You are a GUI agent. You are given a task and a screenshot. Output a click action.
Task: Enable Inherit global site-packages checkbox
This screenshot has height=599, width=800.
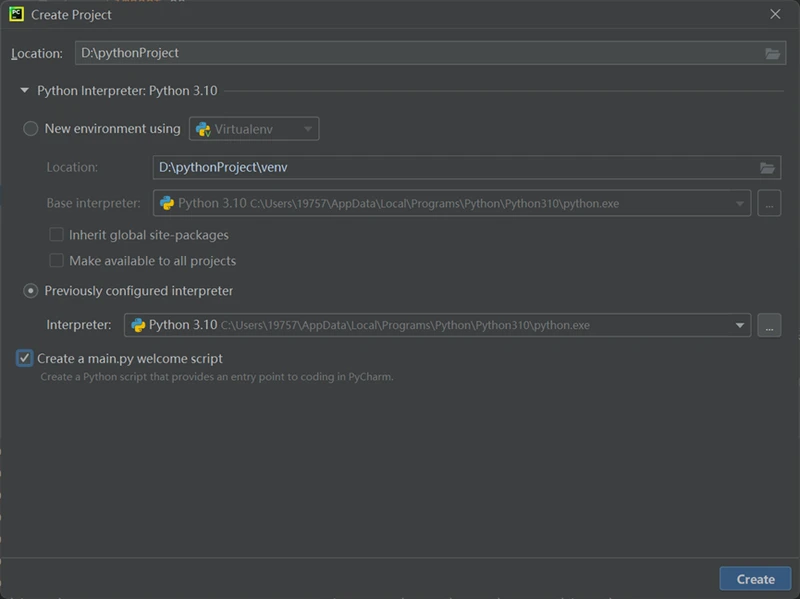pos(56,235)
